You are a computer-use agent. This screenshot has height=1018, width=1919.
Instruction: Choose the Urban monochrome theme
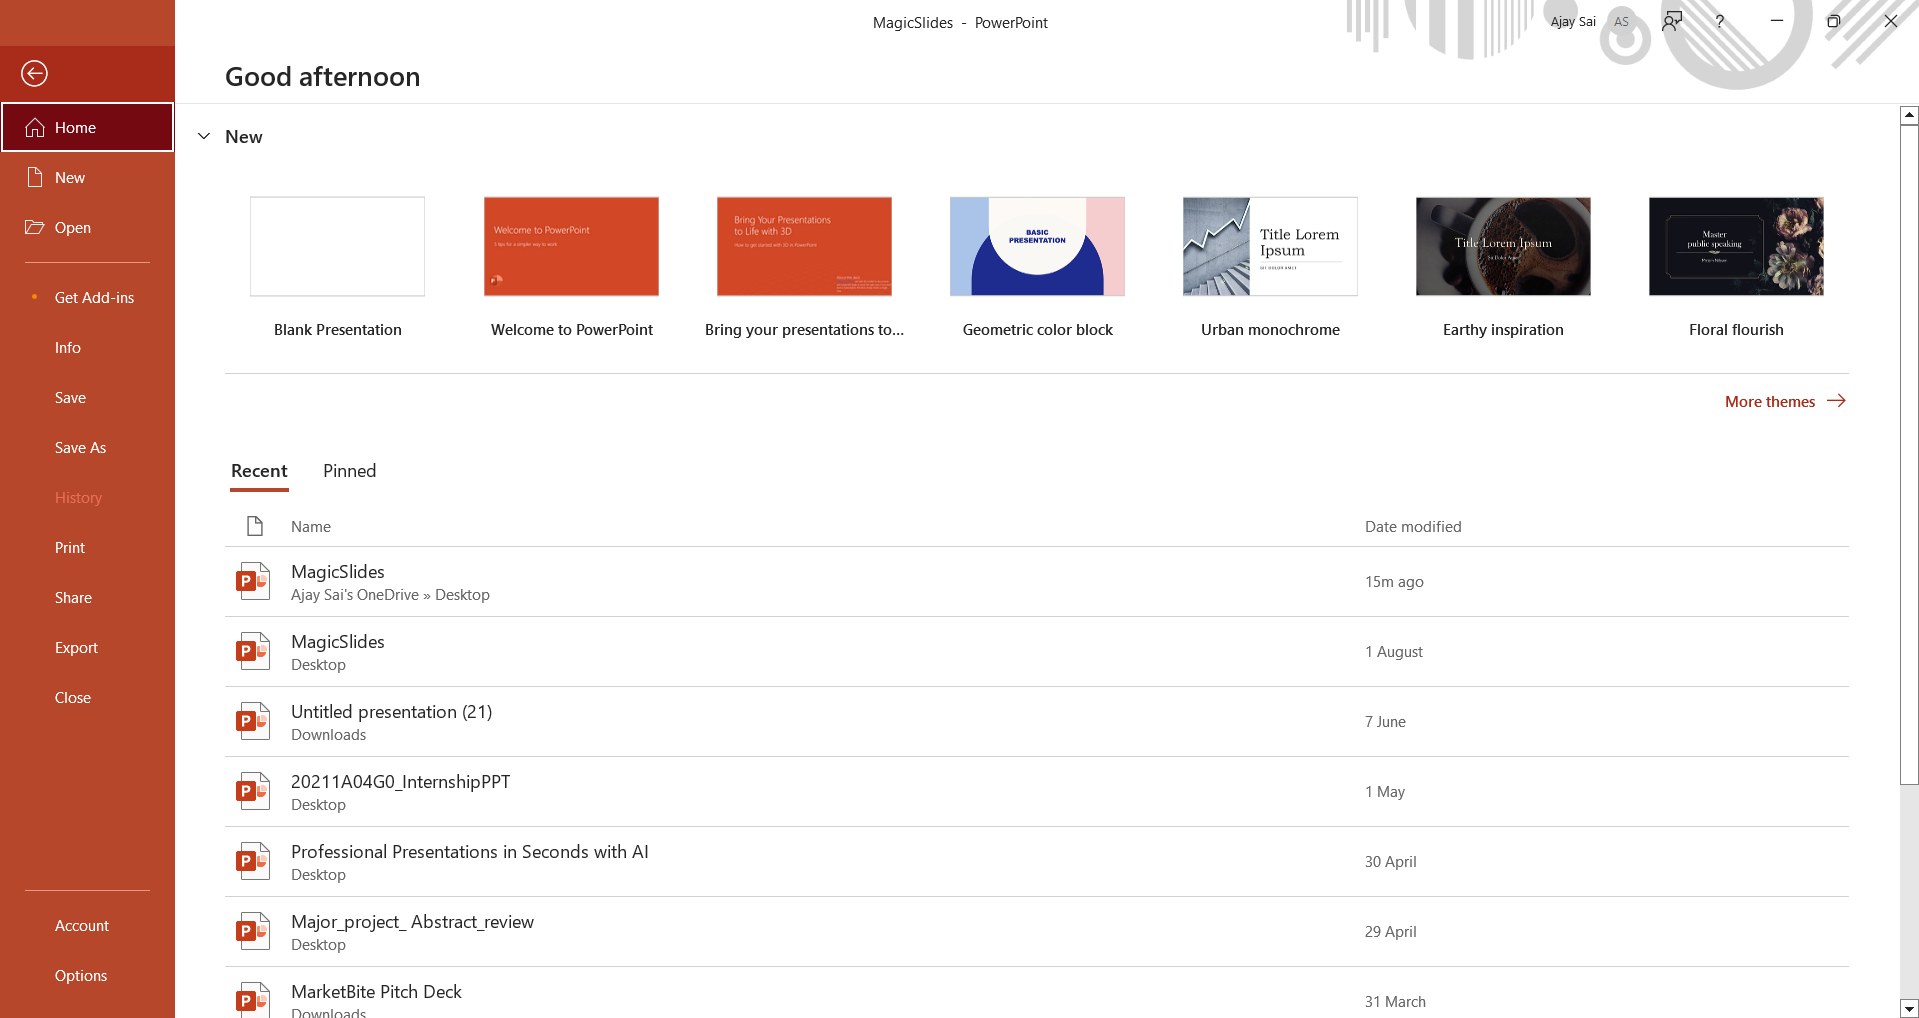pyautogui.click(x=1270, y=268)
